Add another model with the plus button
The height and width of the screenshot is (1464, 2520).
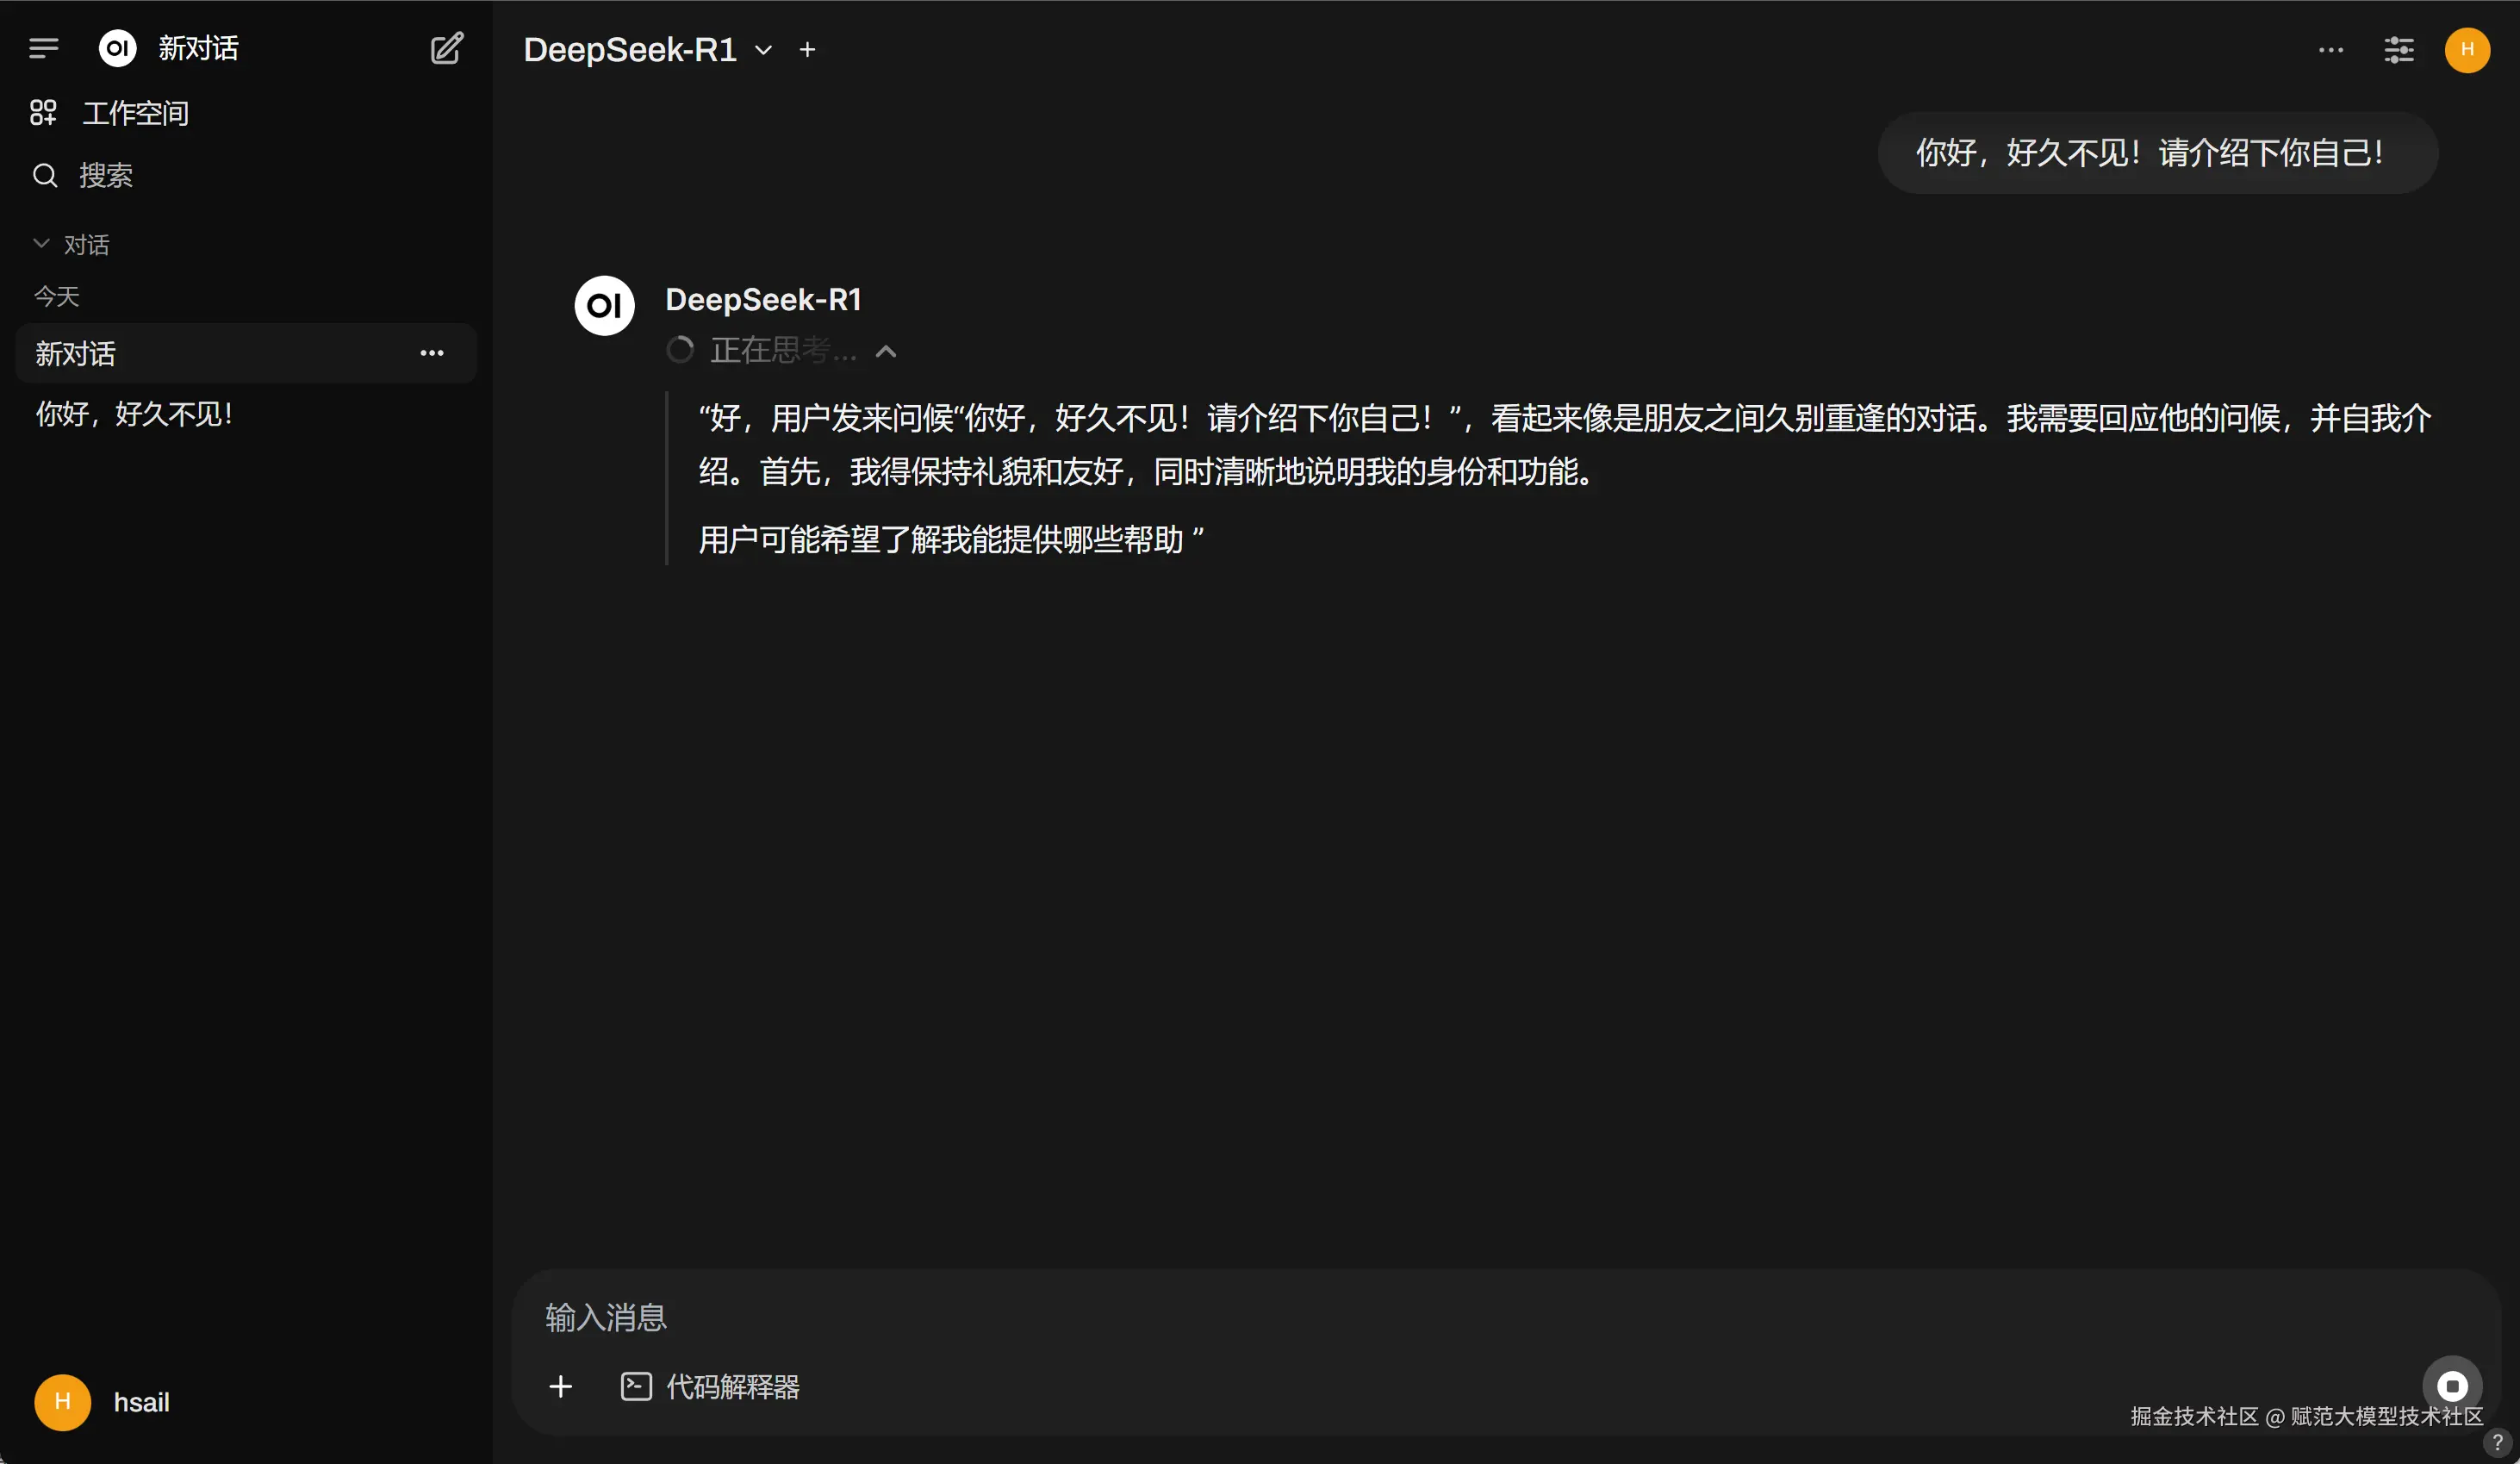coord(807,49)
